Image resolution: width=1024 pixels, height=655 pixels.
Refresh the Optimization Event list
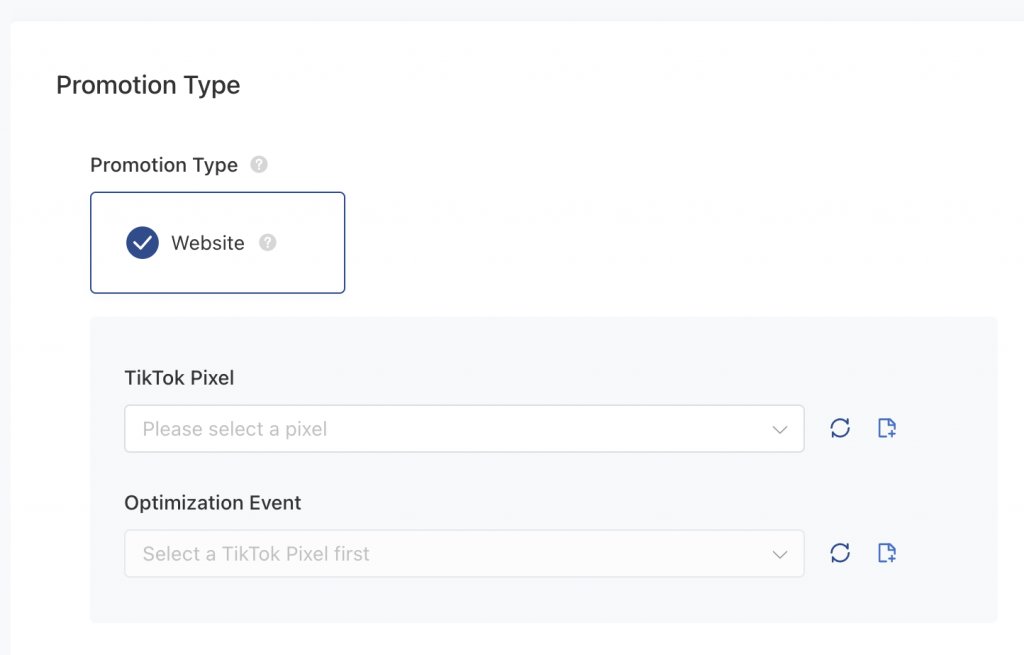click(x=840, y=553)
